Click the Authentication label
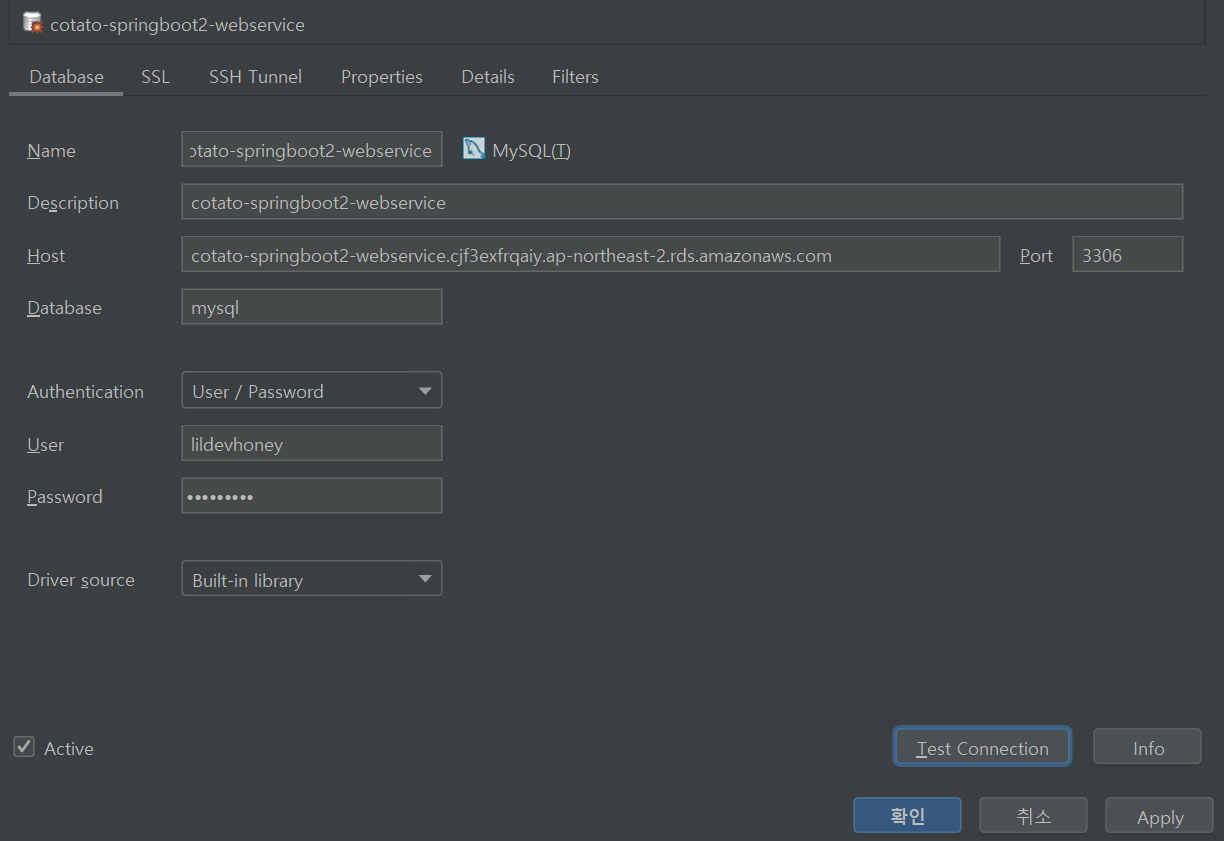 85,392
